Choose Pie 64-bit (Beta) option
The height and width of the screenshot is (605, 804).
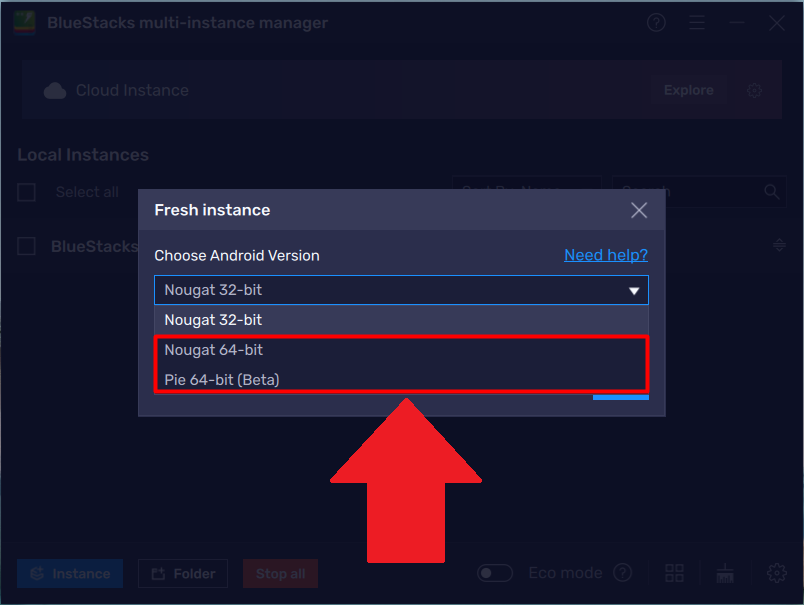click(401, 380)
